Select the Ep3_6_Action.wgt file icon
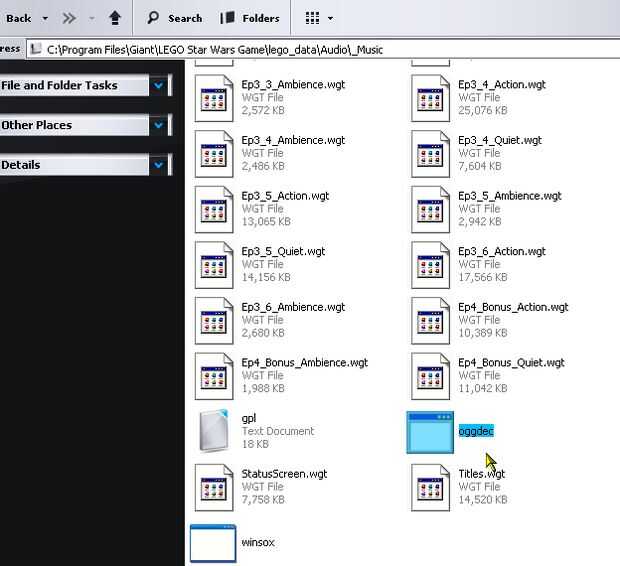Image resolution: width=620 pixels, height=566 pixels. pos(430,265)
